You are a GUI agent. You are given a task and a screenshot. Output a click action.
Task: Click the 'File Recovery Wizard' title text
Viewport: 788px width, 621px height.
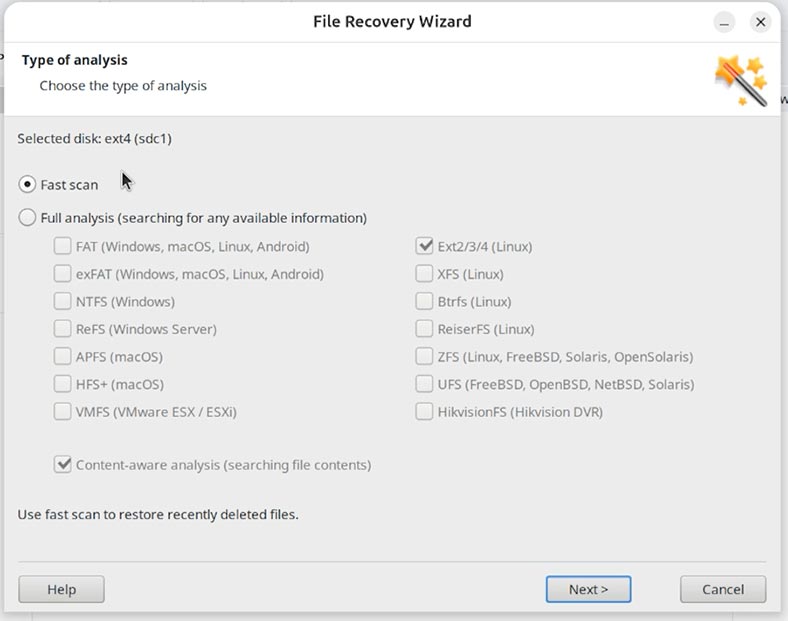point(392,22)
